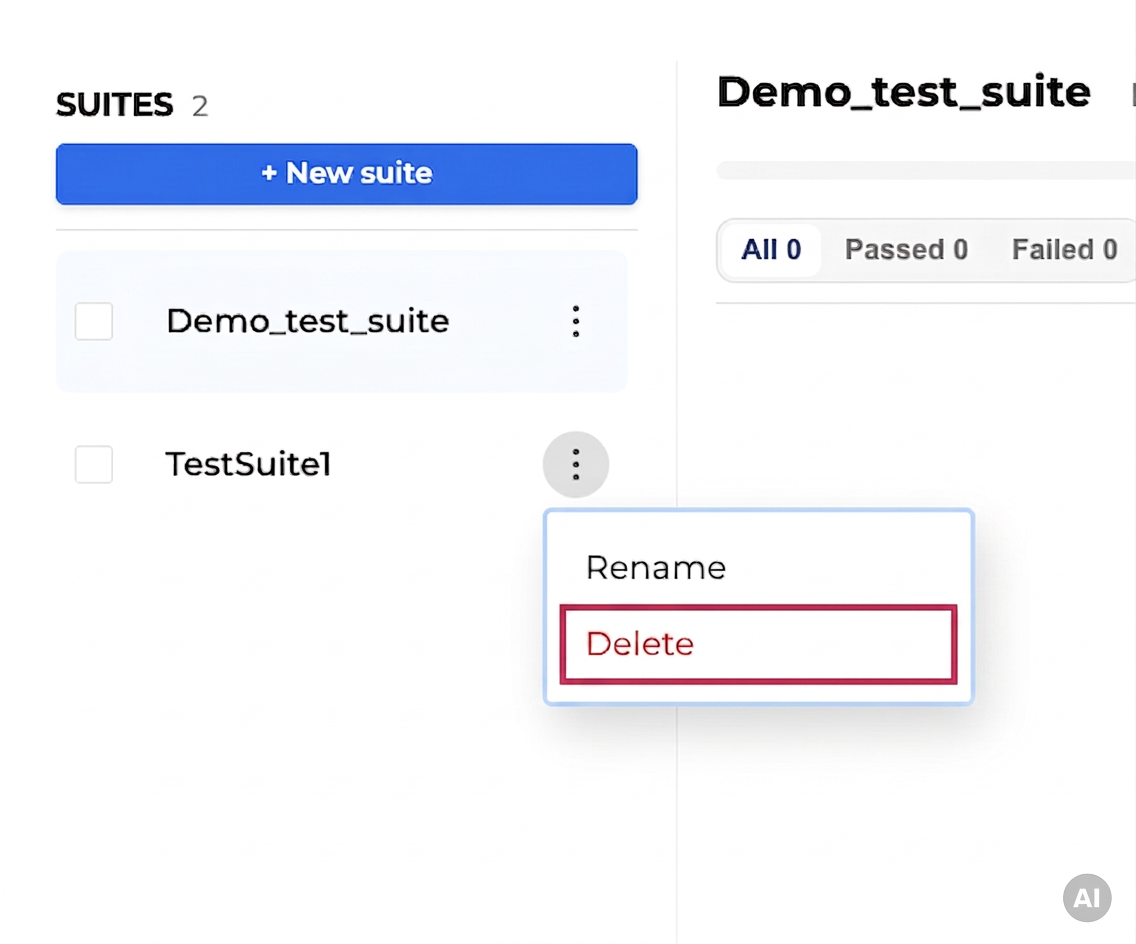Create a suite with New suite button
This screenshot has width=1136, height=944.
pyautogui.click(x=346, y=174)
